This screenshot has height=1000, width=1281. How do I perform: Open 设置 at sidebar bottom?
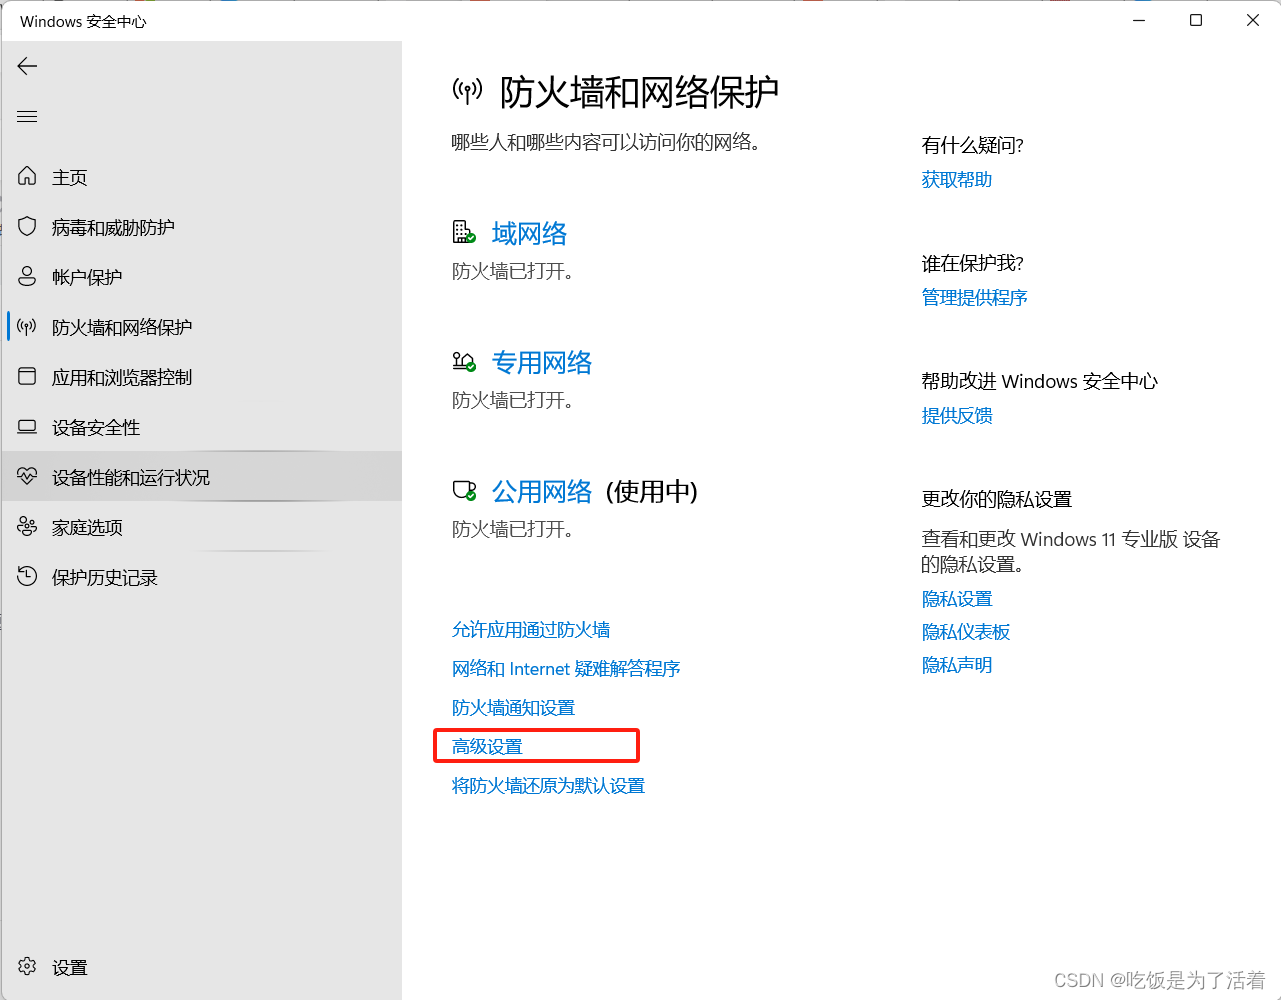coord(70,967)
